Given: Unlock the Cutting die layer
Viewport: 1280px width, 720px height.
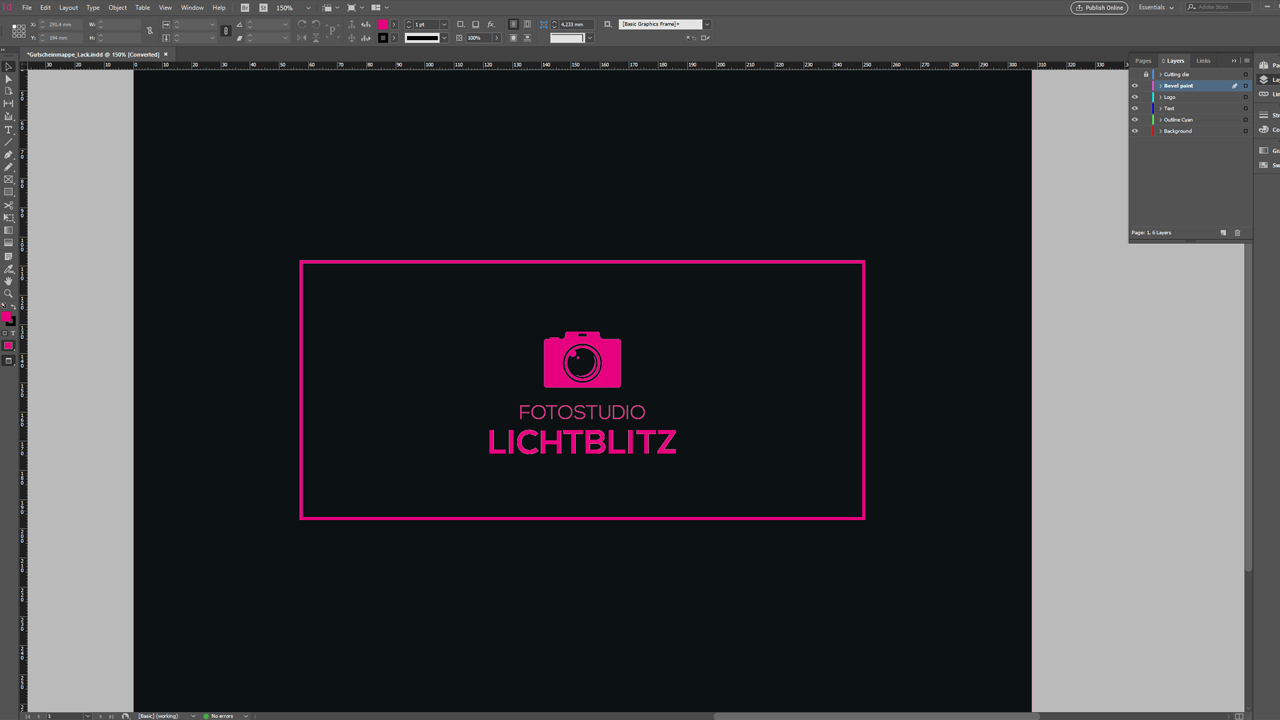Looking at the screenshot, I should pyautogui.click(x=1146, y=74).
